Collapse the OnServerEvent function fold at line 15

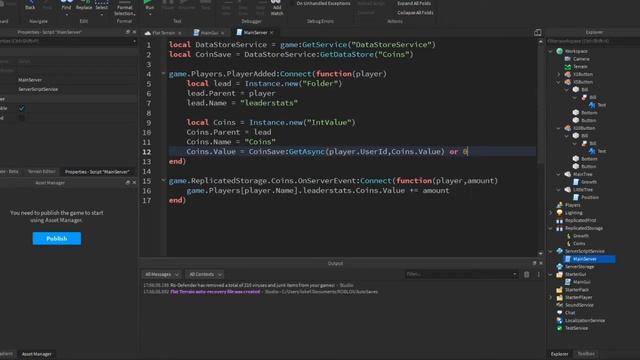[163, 180]
